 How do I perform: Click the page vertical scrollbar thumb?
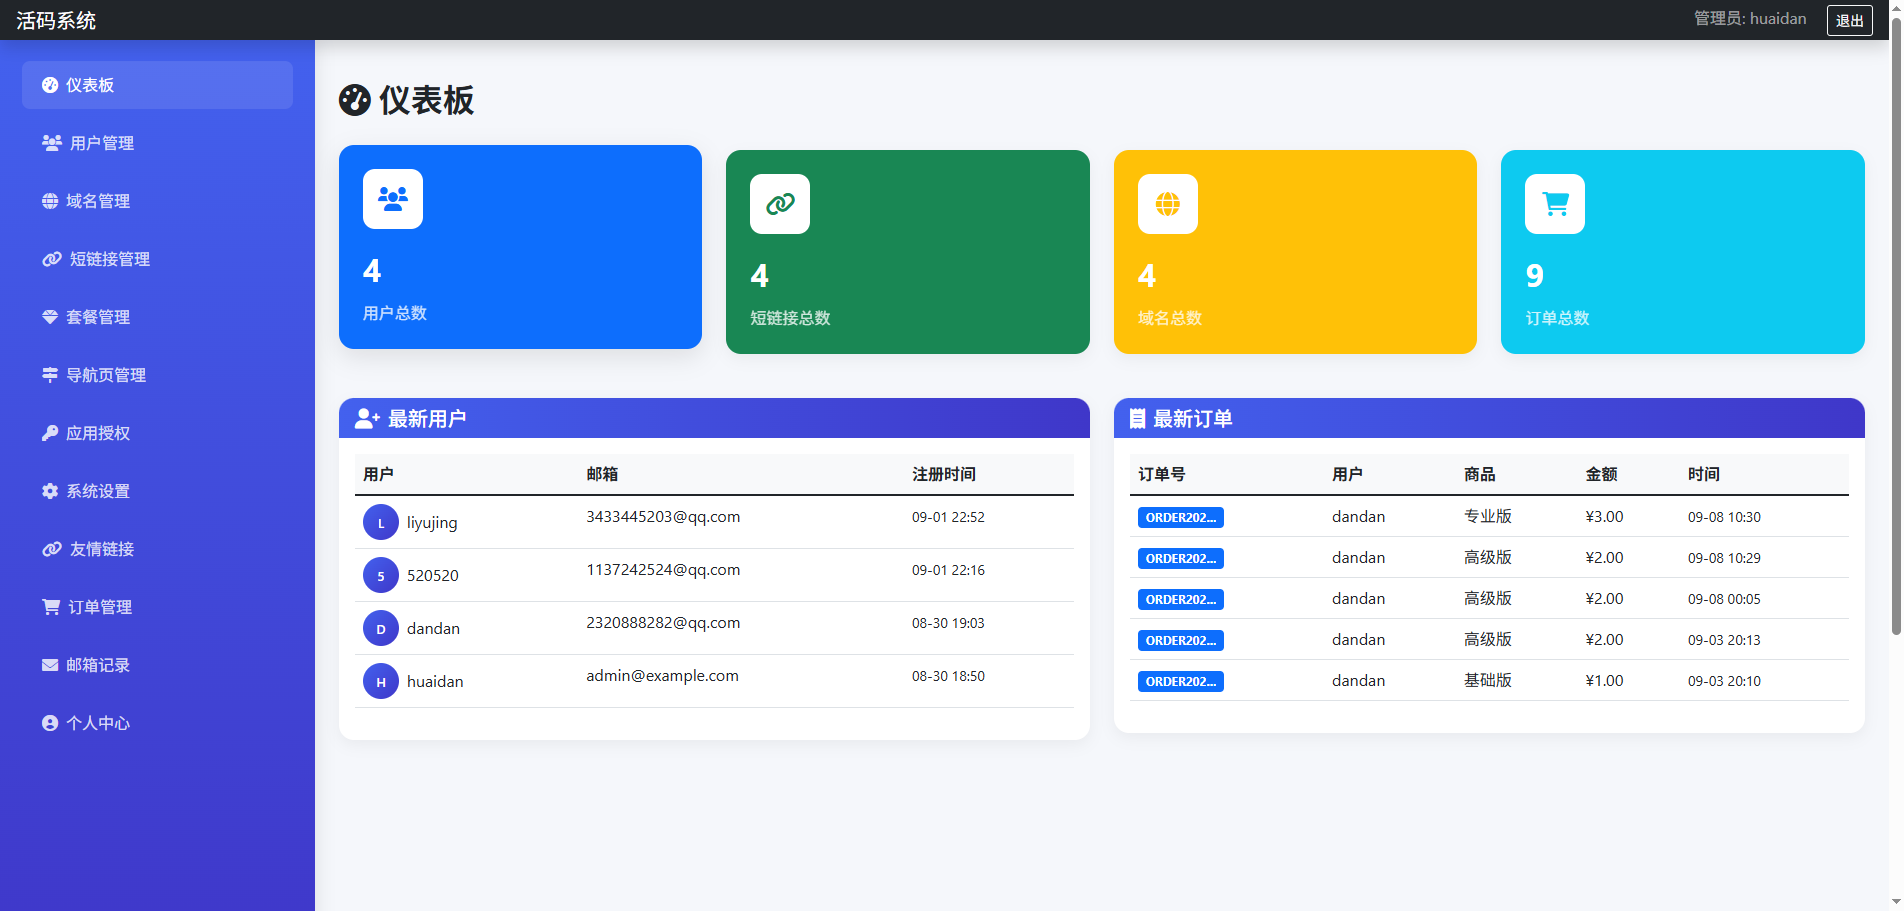(1895, 330)
